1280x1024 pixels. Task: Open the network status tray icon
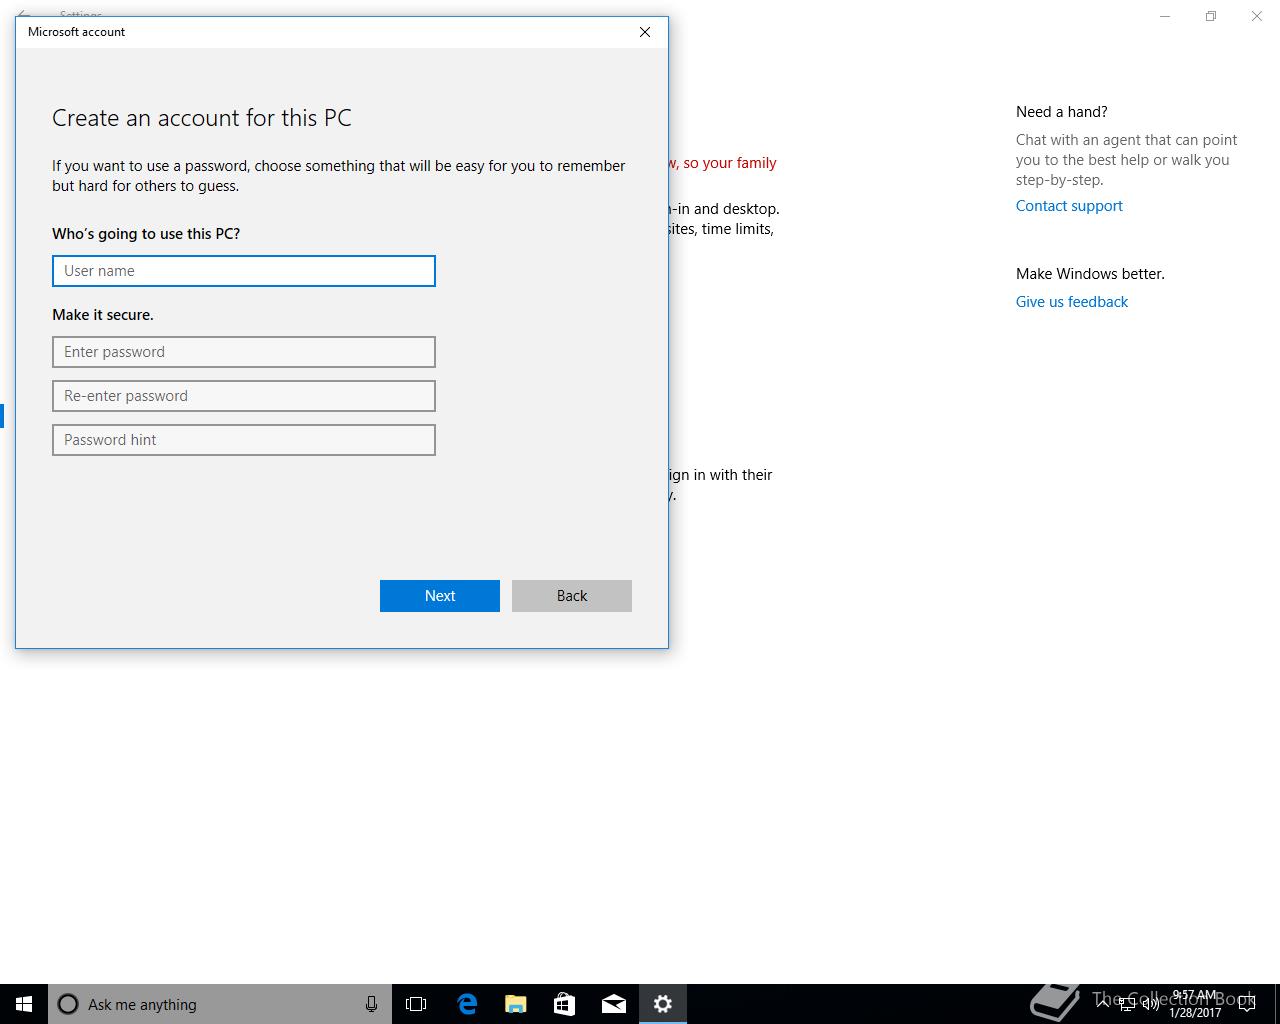[1127, 1004]
